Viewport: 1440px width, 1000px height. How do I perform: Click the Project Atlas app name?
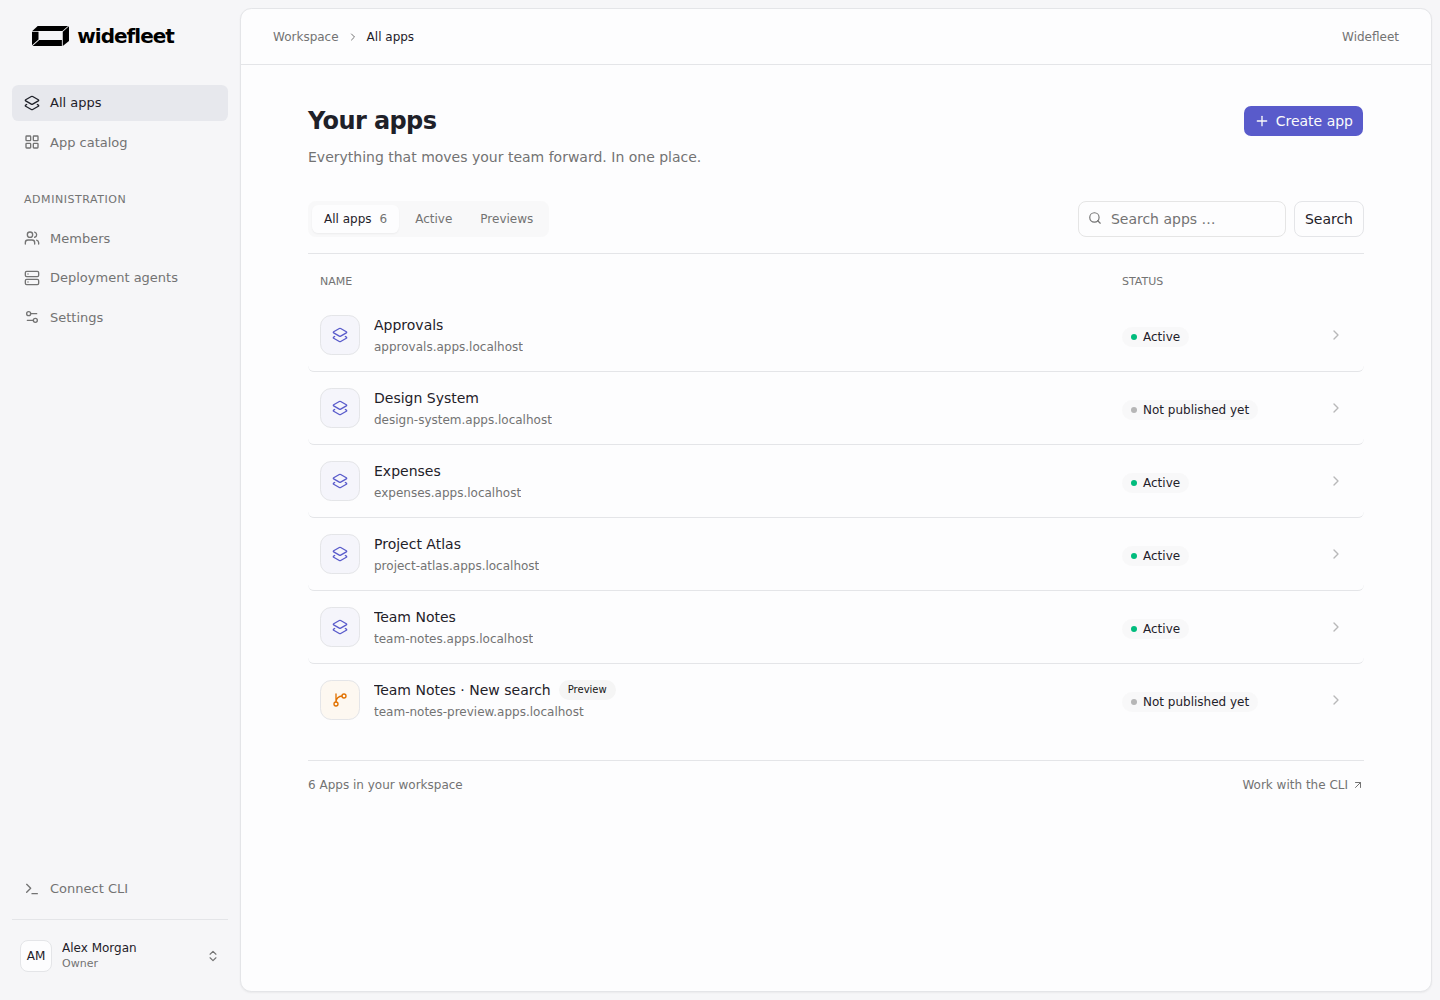click(417, 544)
